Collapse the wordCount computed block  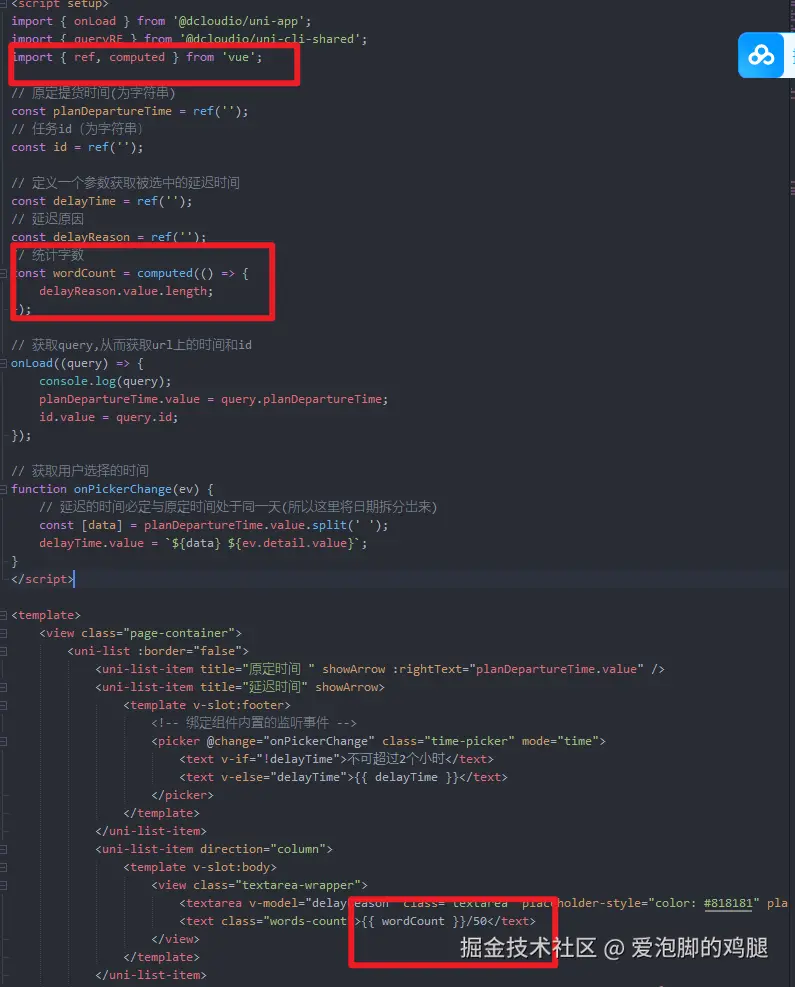click(4, 273)
